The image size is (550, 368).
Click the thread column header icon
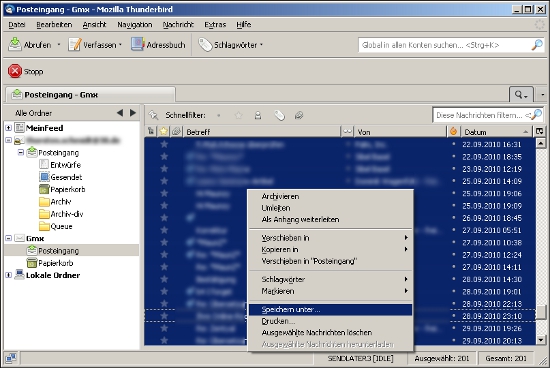click(151, 132)
